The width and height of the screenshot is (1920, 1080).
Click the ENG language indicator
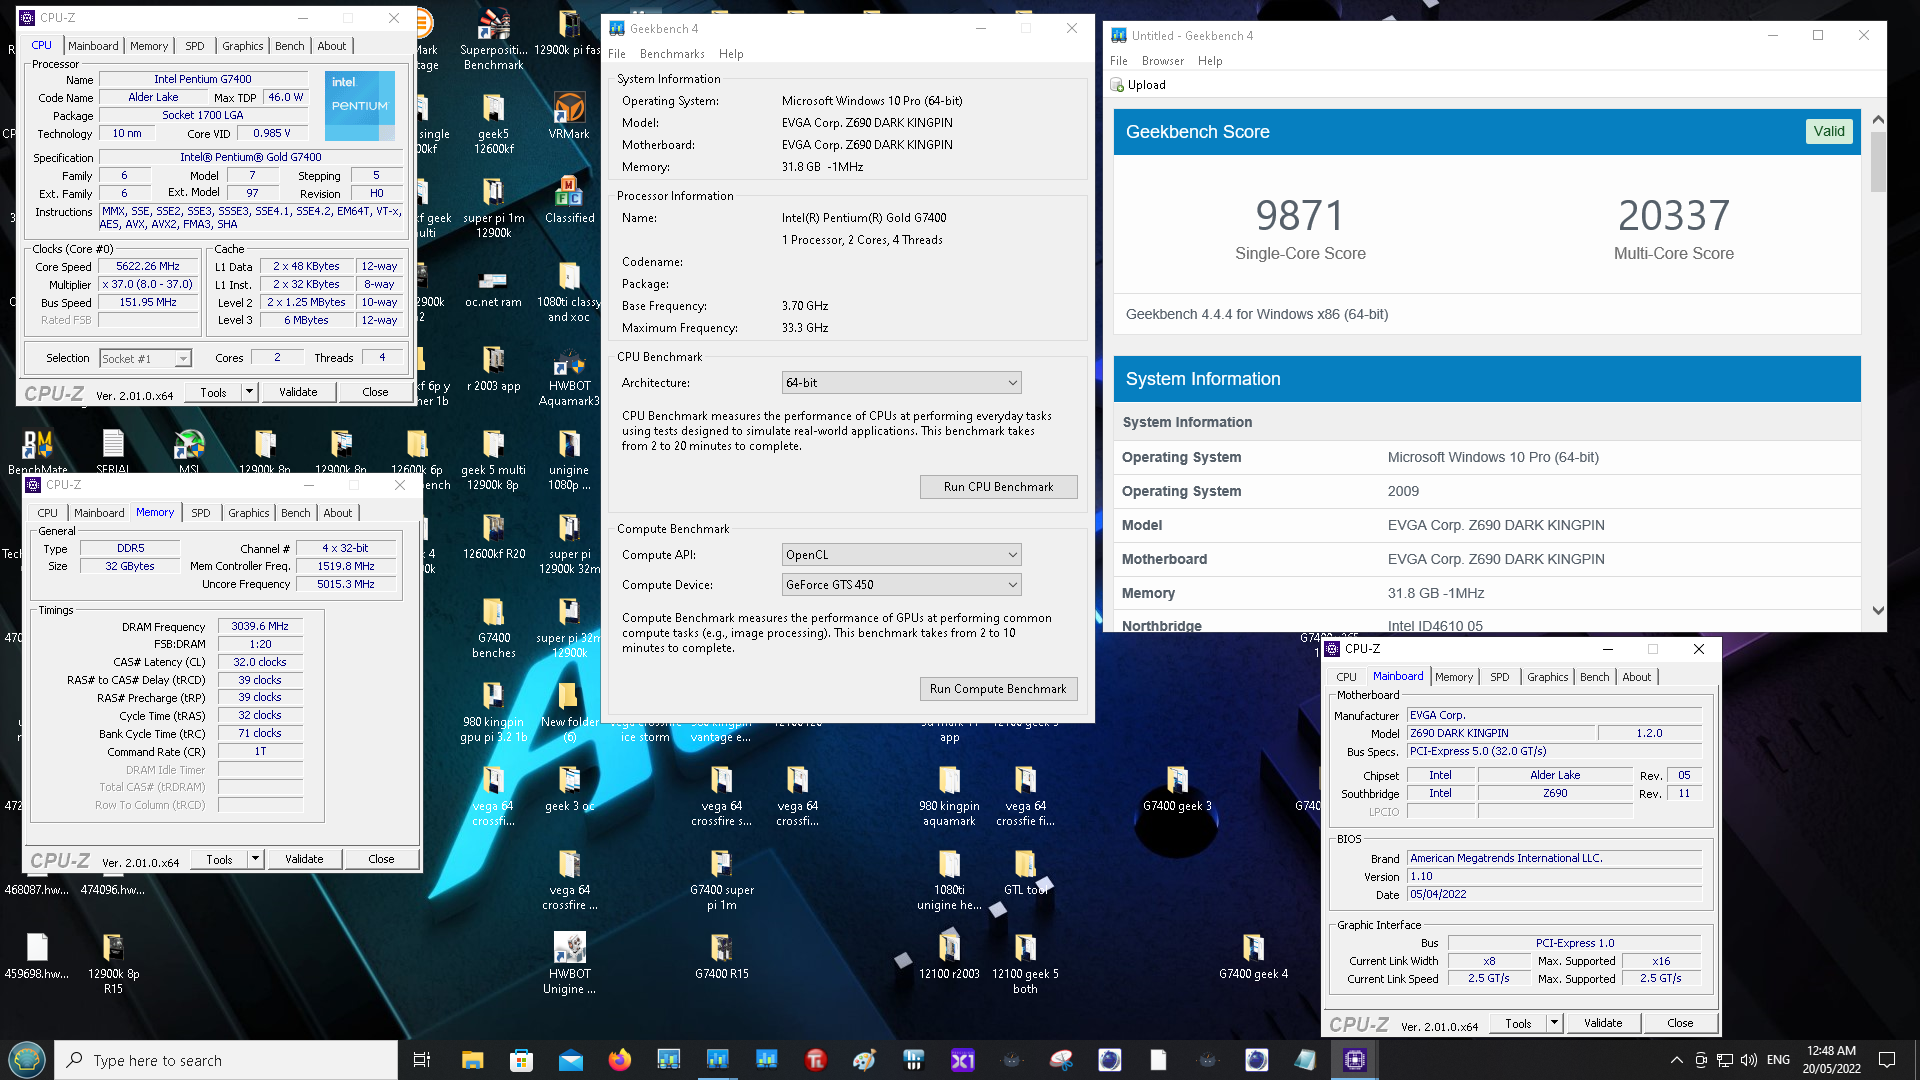1778,1060
